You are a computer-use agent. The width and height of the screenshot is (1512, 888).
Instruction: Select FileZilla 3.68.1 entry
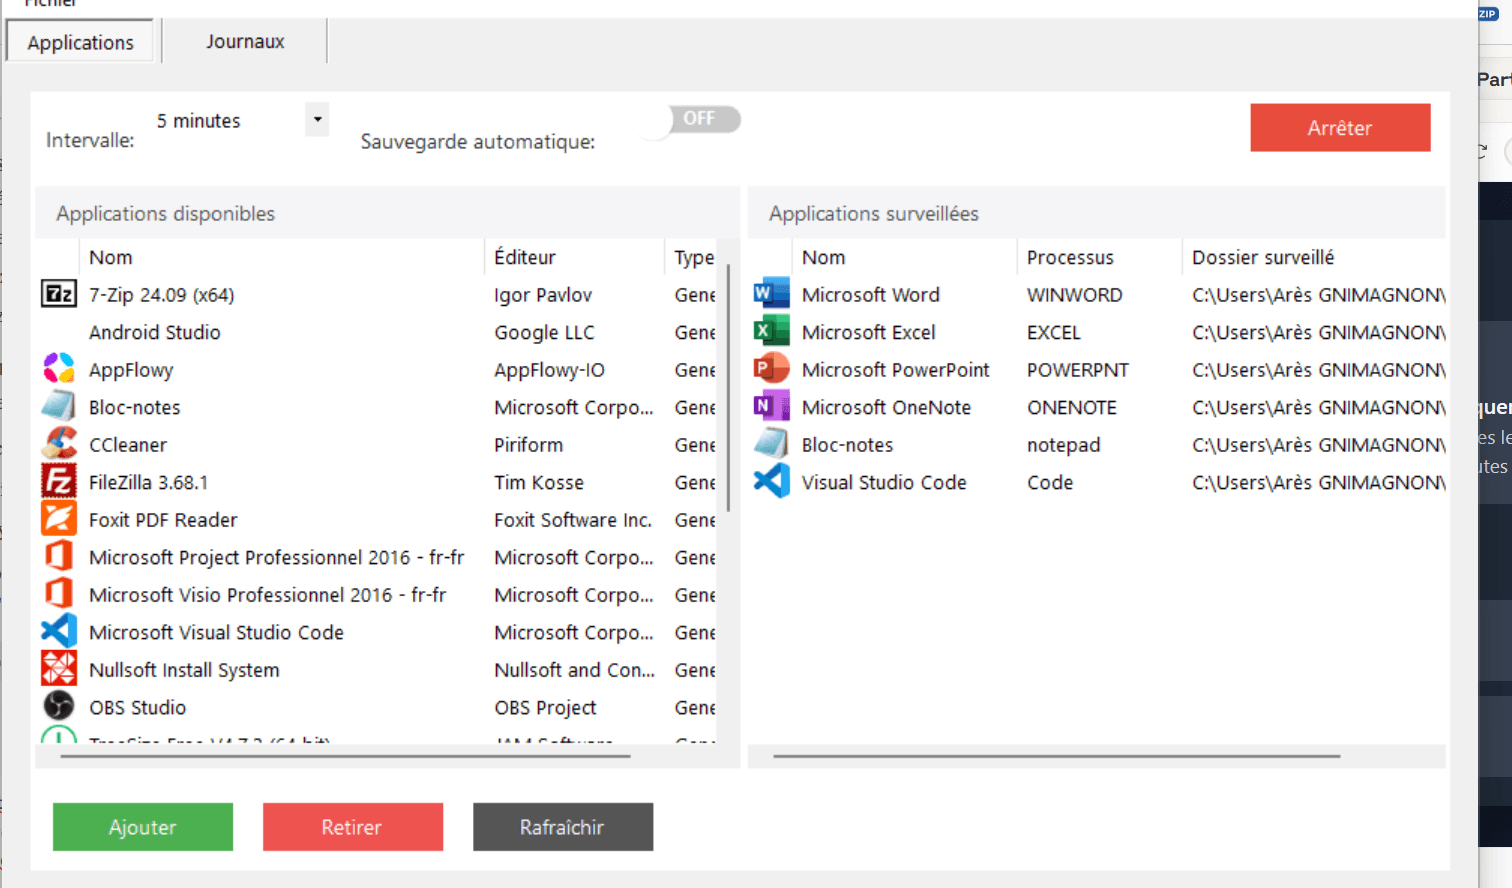tap(148, 482)
